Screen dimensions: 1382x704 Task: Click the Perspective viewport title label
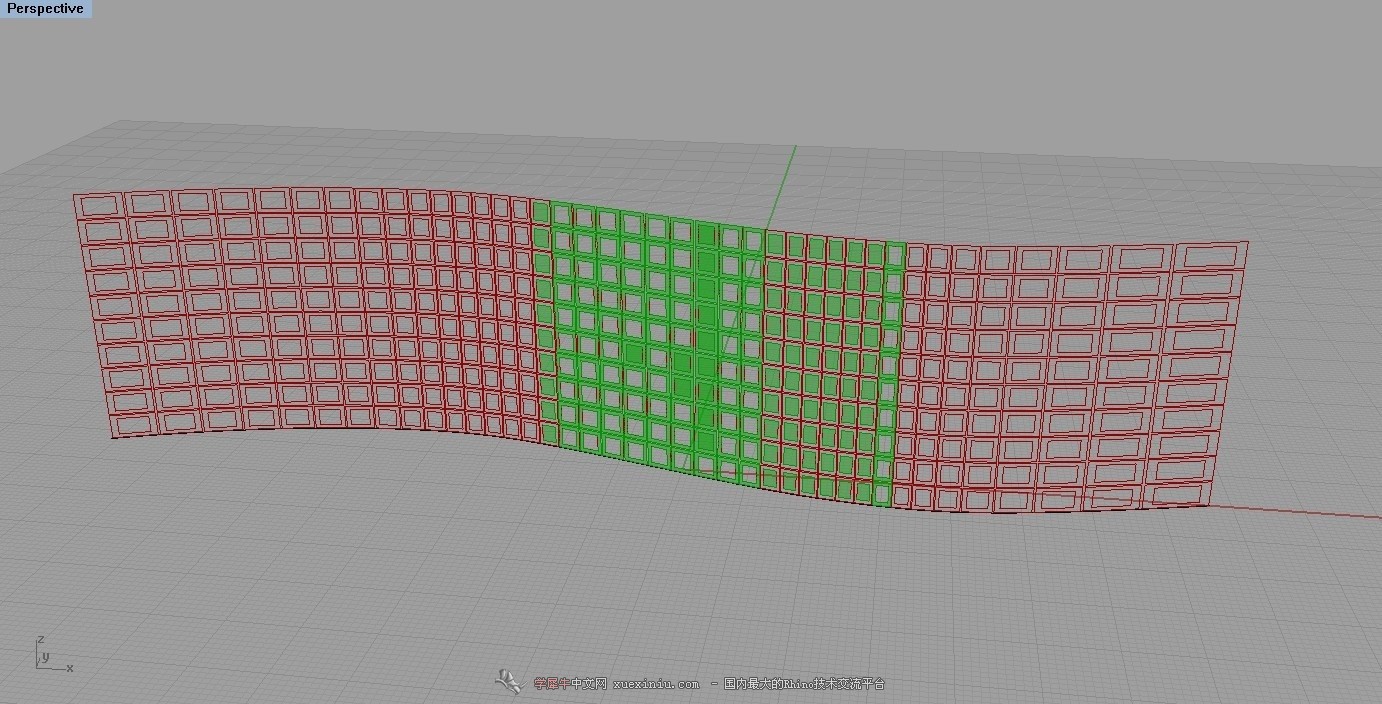(45, 9)
